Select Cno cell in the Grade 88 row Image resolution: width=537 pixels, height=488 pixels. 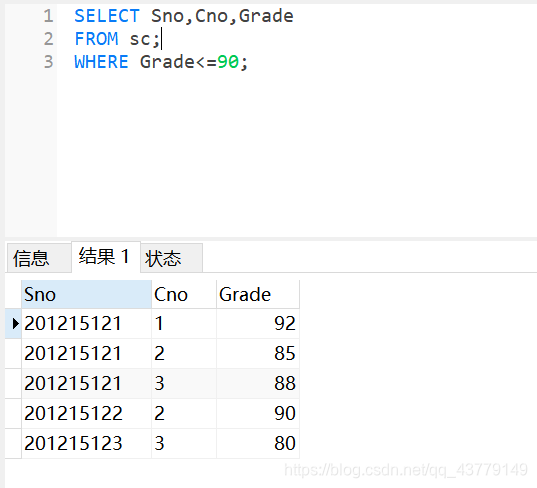(x=184, y=383)
